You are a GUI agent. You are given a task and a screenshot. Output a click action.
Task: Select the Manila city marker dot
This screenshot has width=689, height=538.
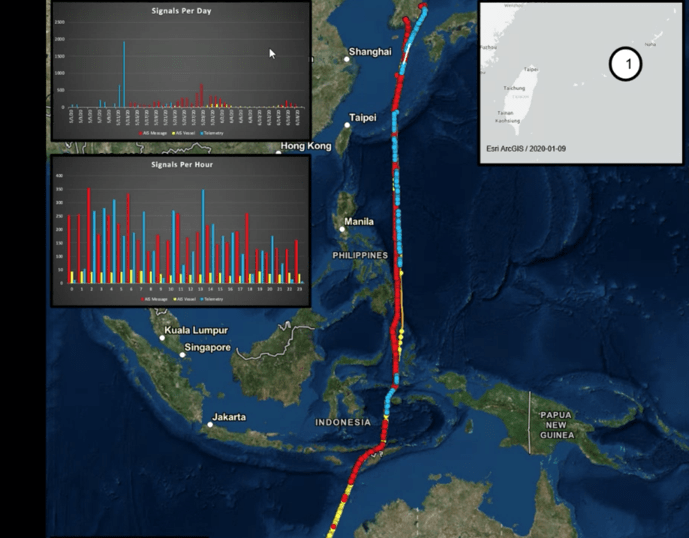pos(343,228)
